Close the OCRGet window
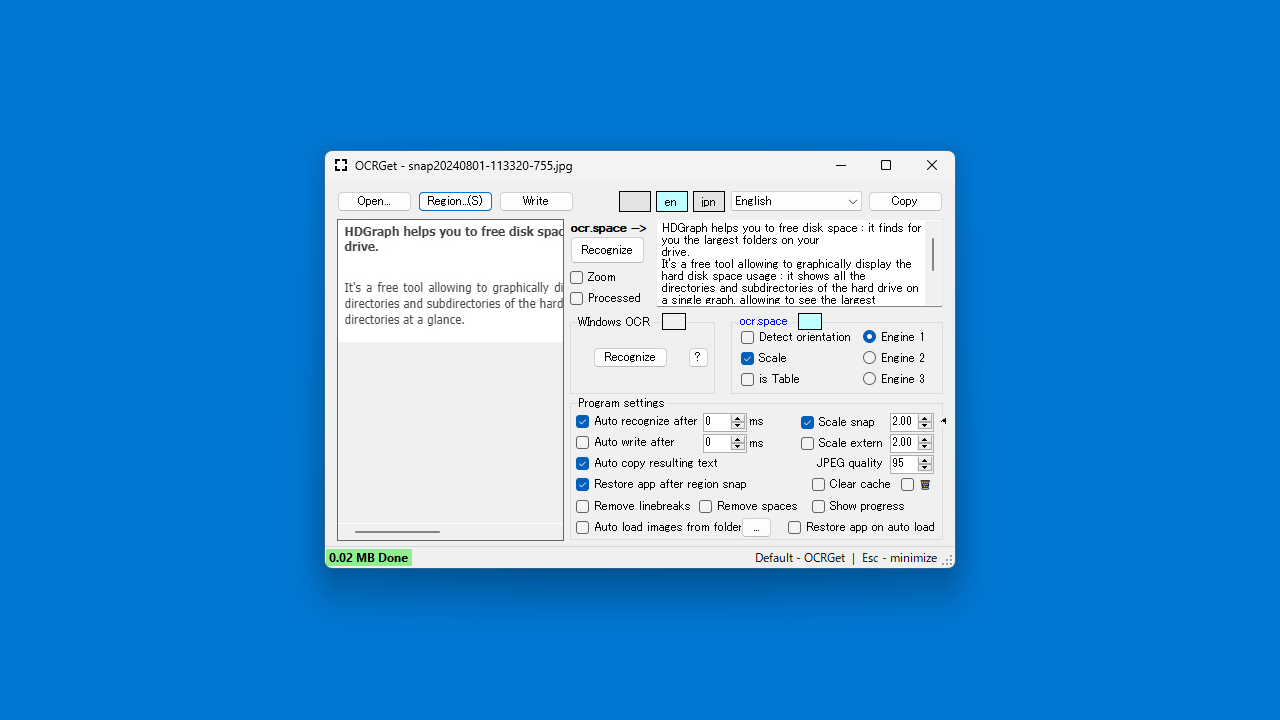 932,165
